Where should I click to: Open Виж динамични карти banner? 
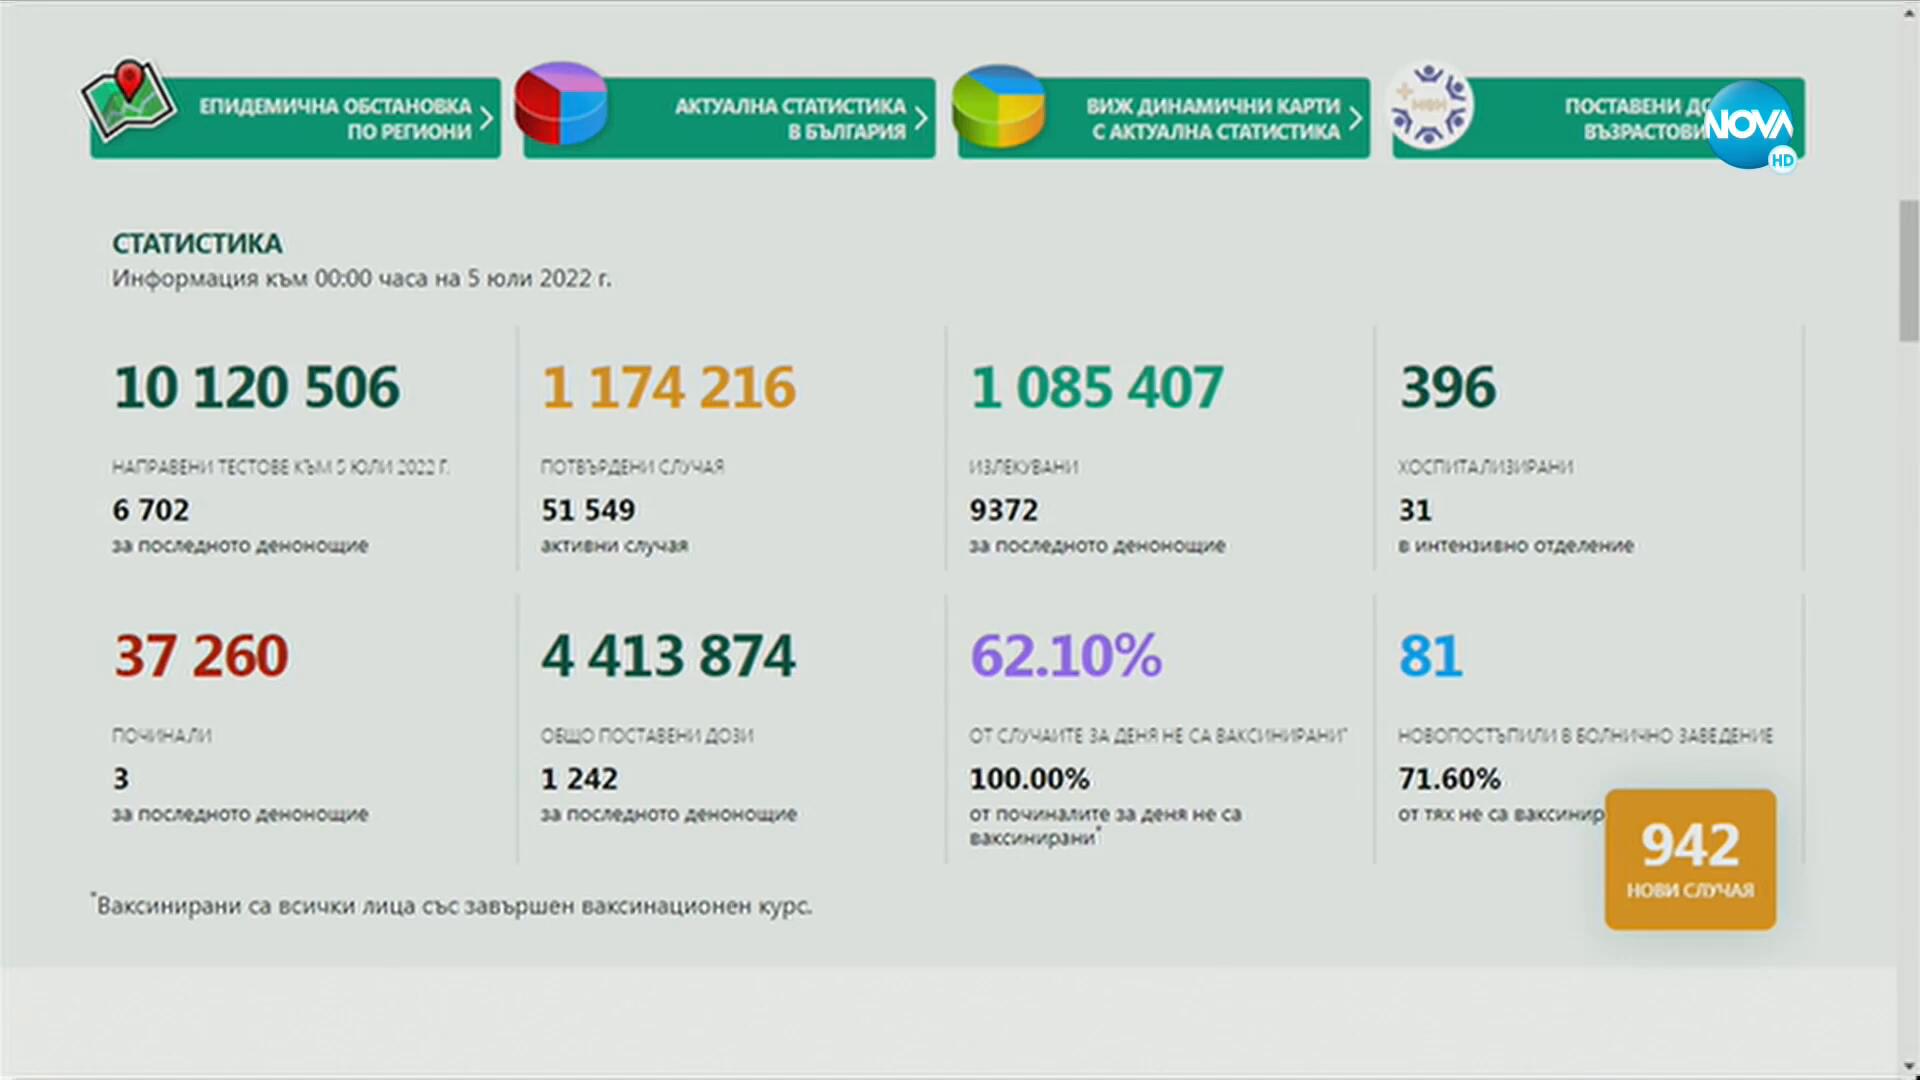[x=1214, y=118]
